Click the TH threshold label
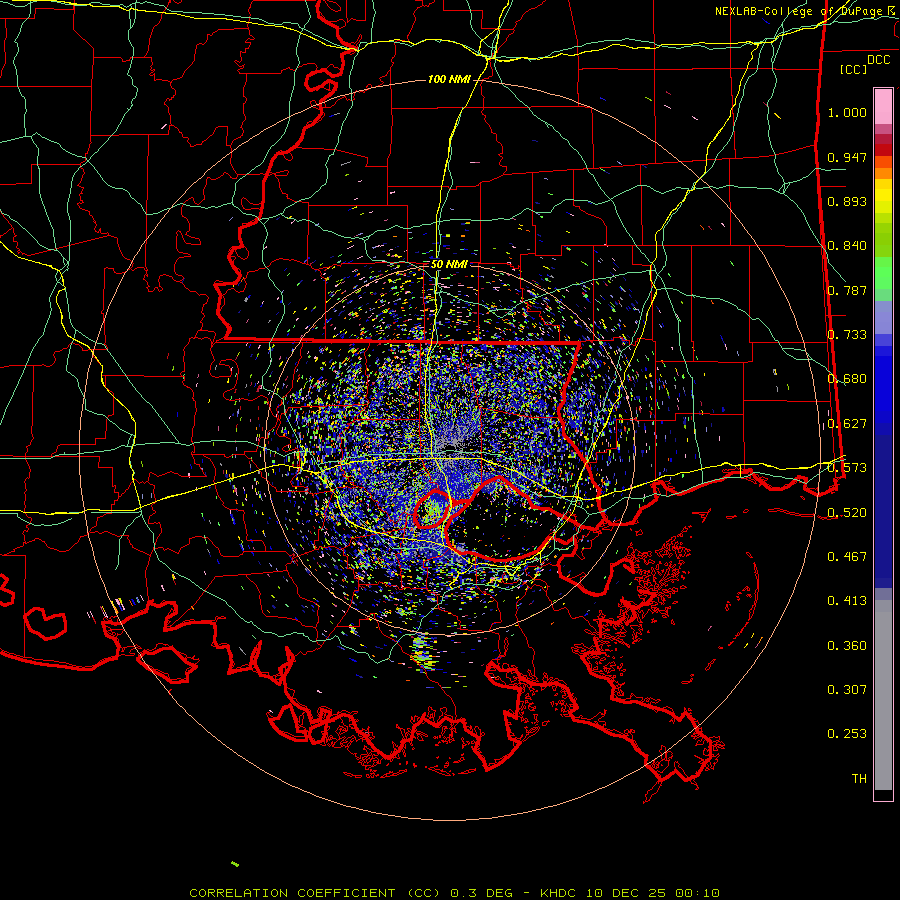This screenshot has height=900, width=900. click(x=859, y=779)
